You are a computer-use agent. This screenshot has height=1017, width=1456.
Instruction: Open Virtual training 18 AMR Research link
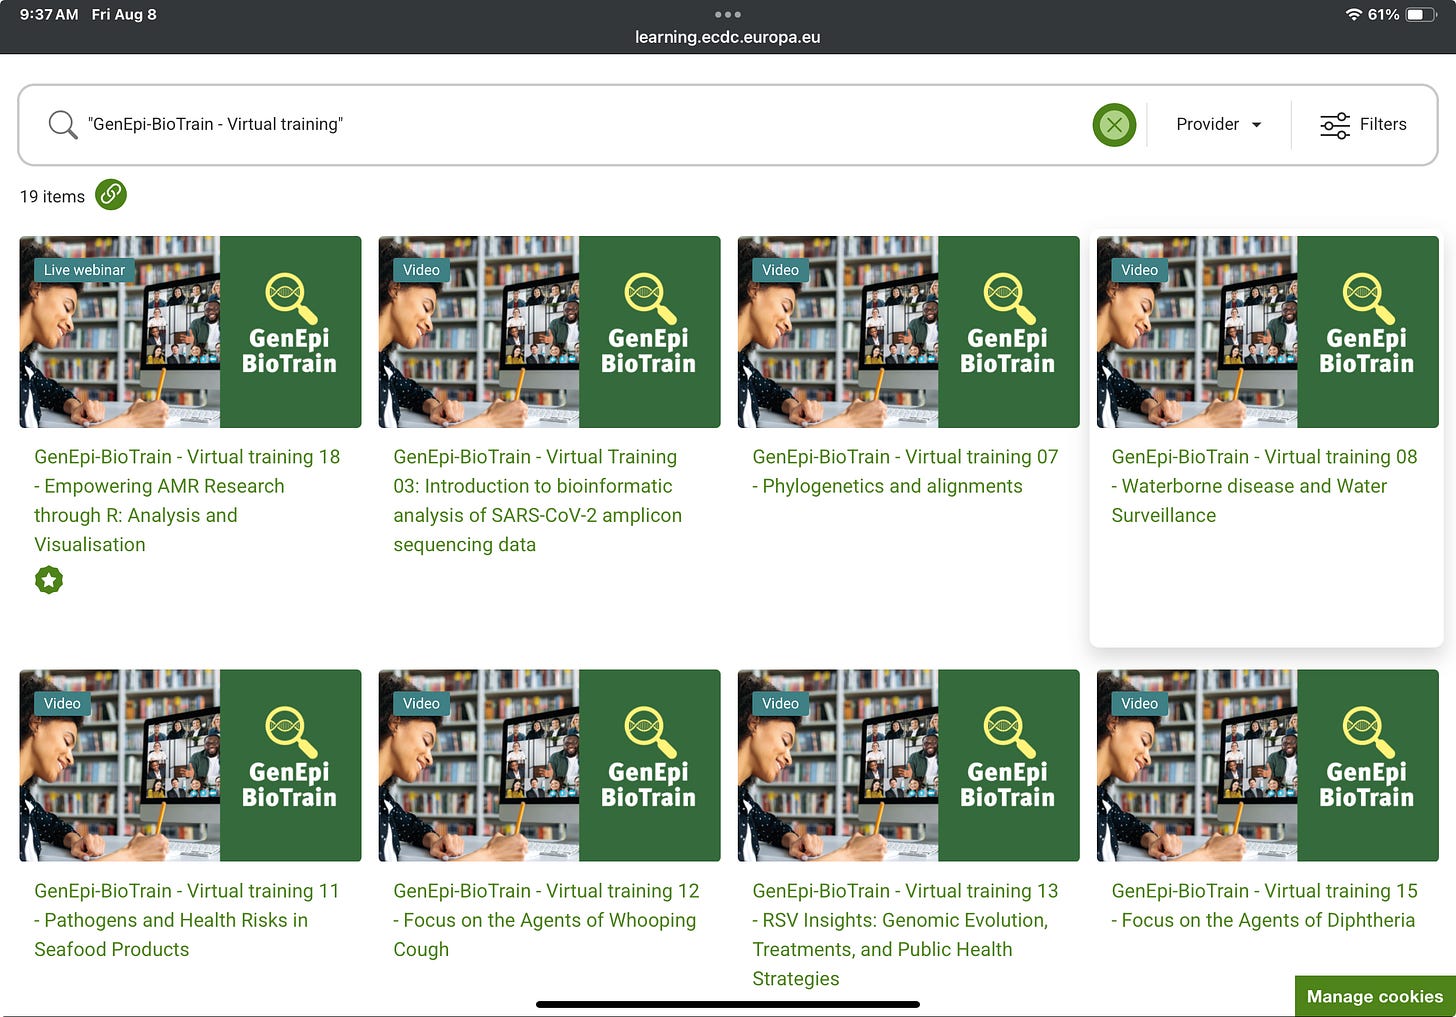pyautogui.click(x=187, y=500)
